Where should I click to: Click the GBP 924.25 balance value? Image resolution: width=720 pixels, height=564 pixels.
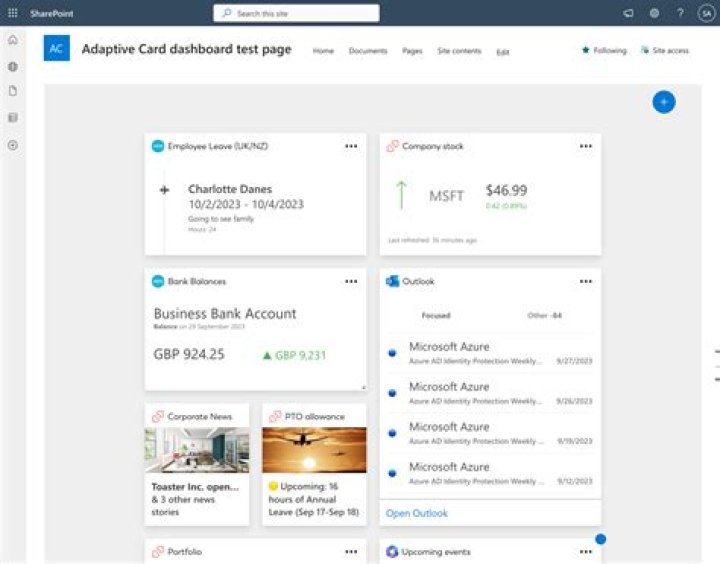tap(189, 354)
